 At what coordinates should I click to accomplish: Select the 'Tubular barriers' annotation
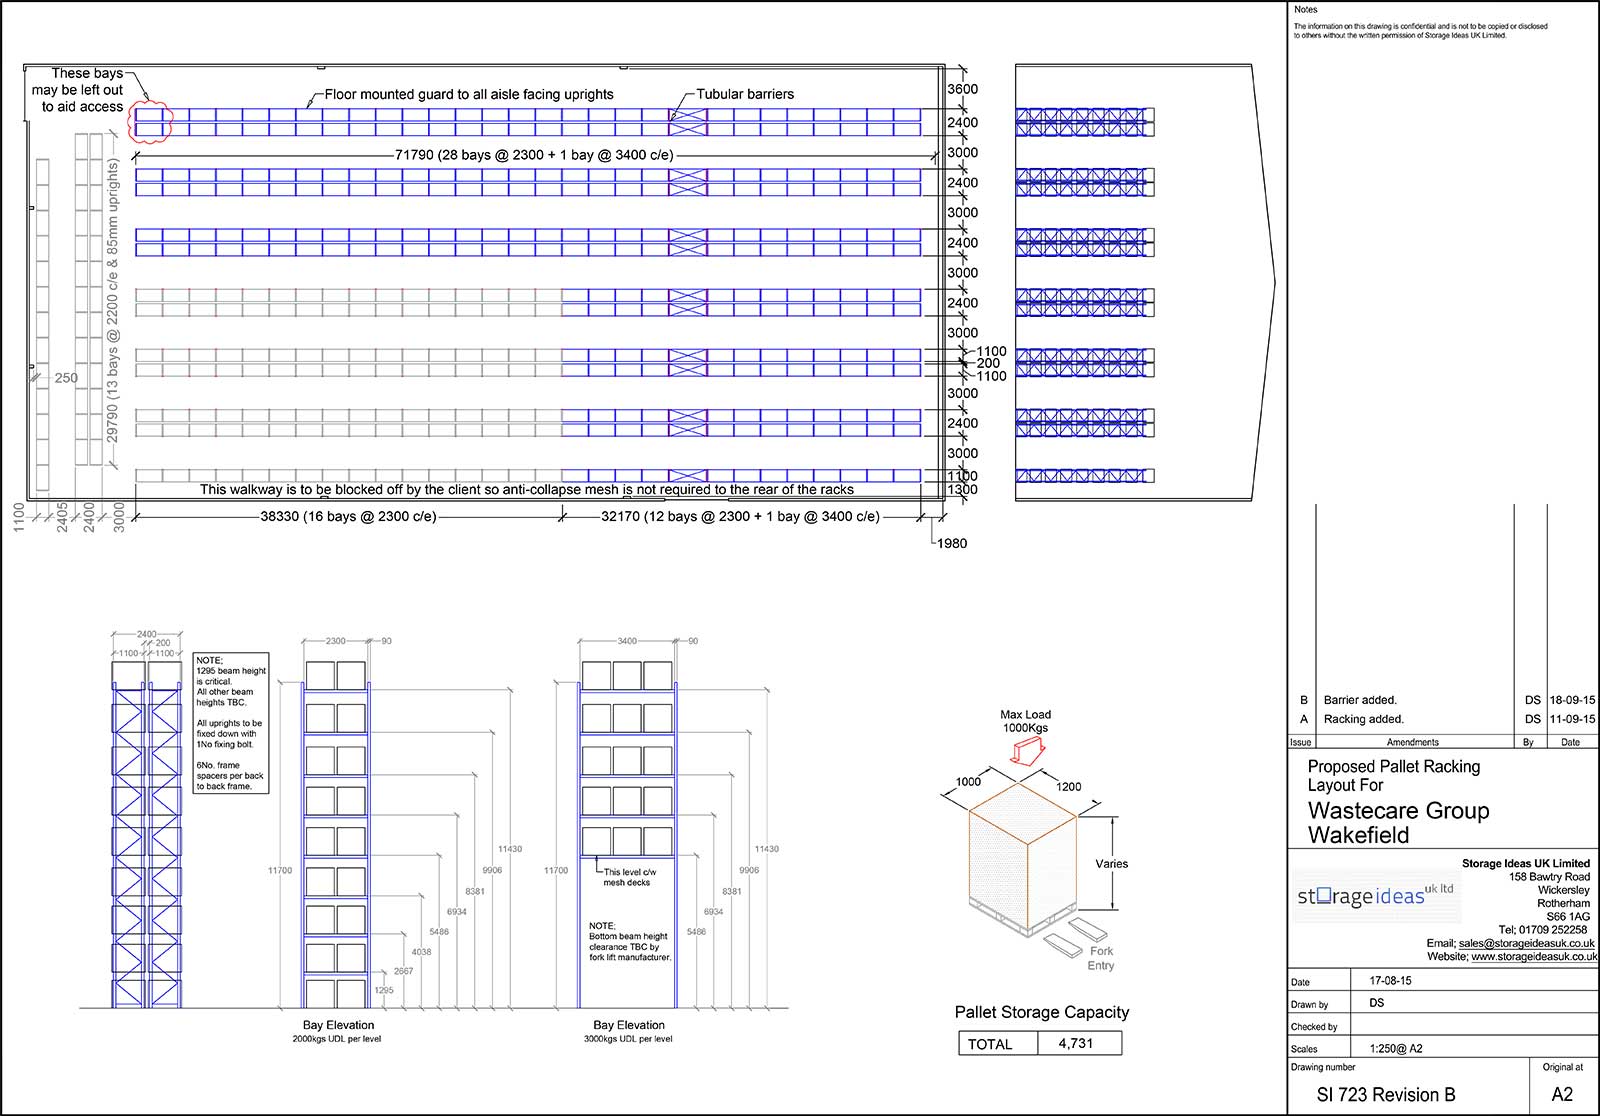[745, 94]
